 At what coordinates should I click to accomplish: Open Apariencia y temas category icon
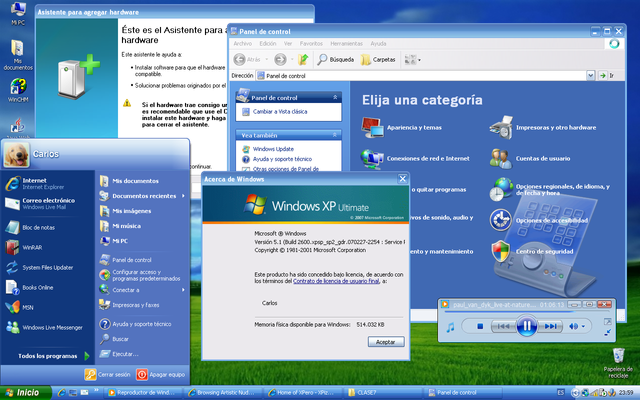pos(372,127)
